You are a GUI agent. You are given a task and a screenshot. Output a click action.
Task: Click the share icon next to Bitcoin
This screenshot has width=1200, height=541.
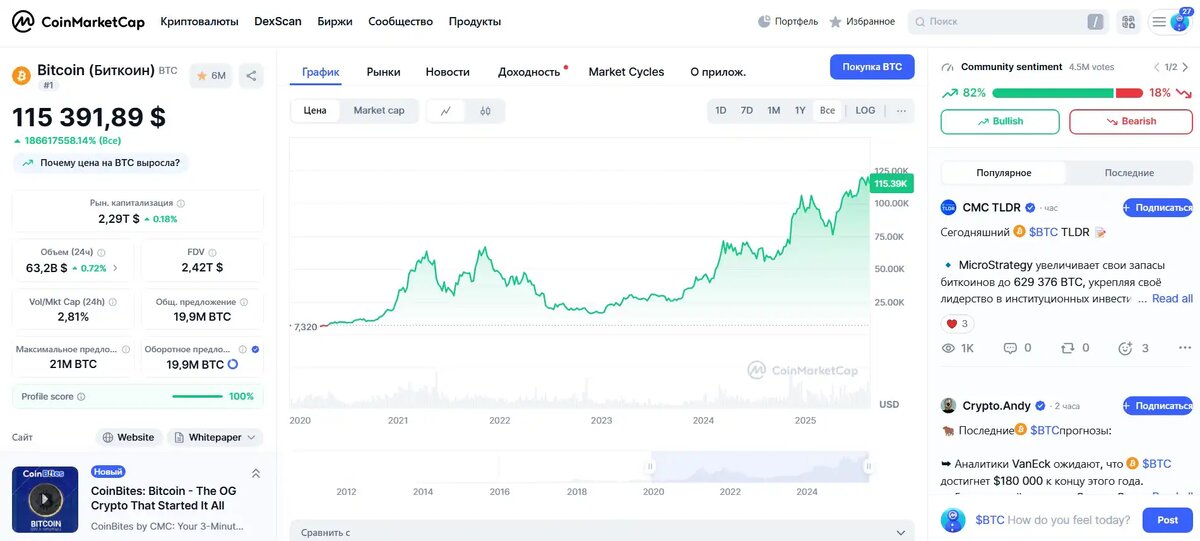(x=251, y=75)
